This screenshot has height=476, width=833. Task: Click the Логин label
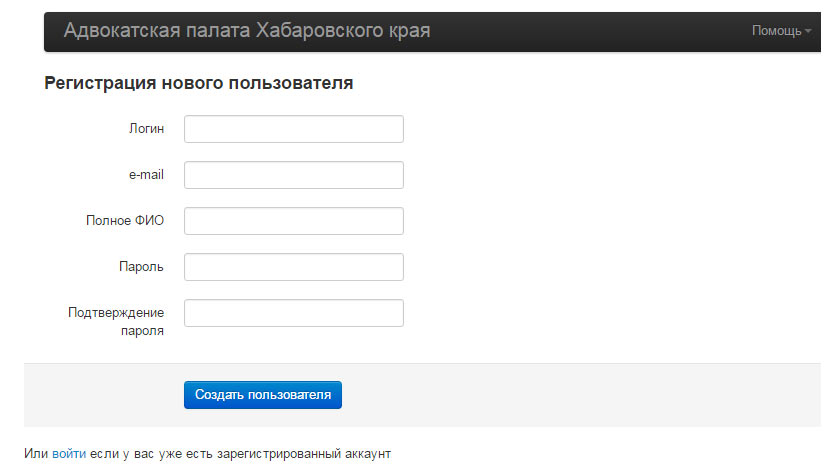(147, 129)
